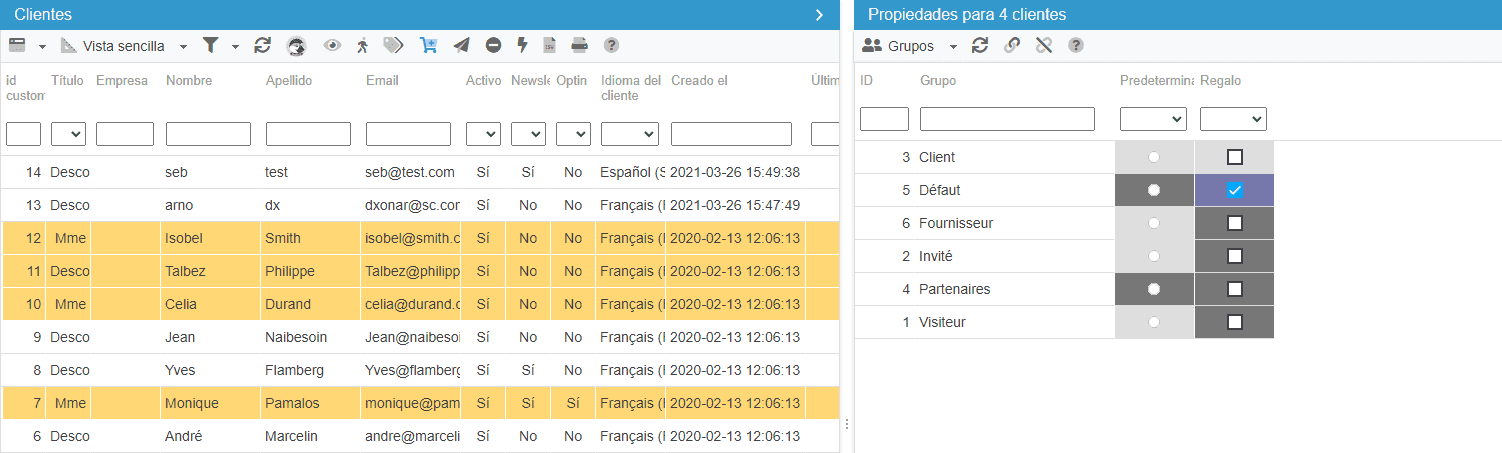Collapse the Clientes panel with the chevron
The image size is (1502, 453).
819,14
